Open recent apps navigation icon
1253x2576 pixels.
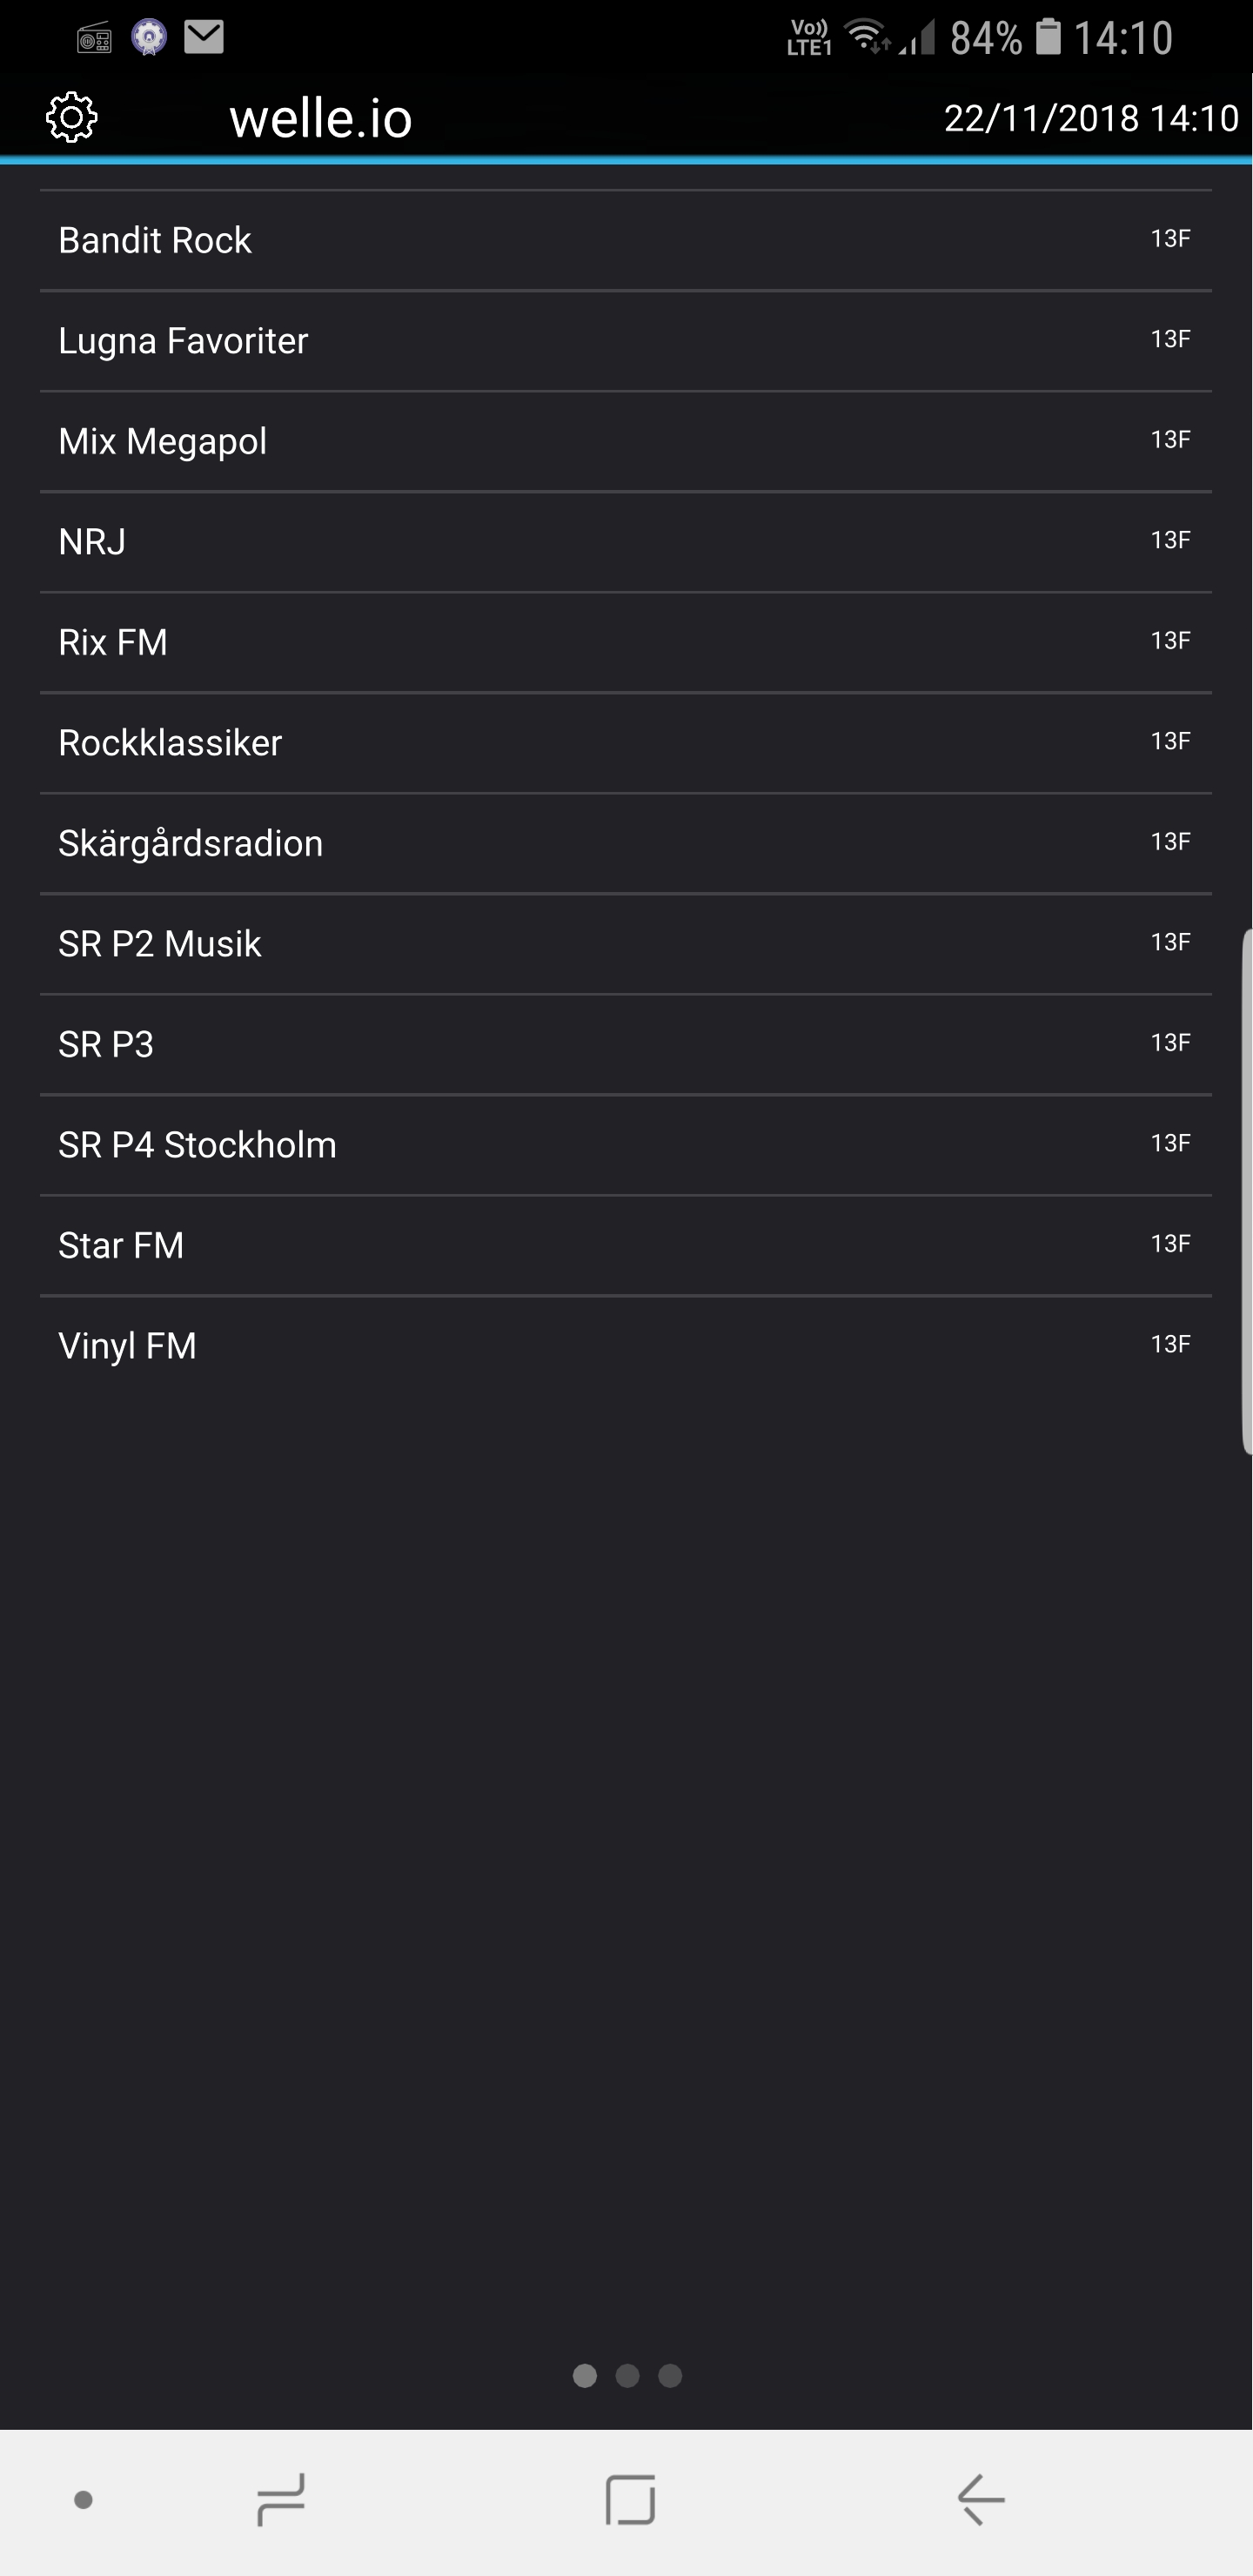point(280,2500)
